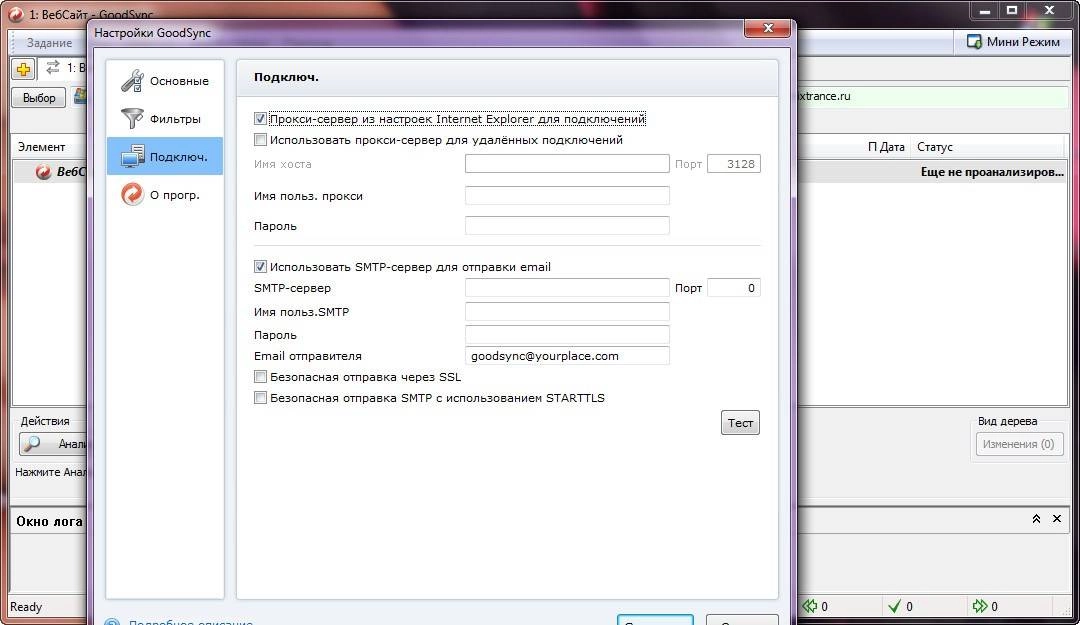Open the О прогр. about section

(x=165, y=194)
